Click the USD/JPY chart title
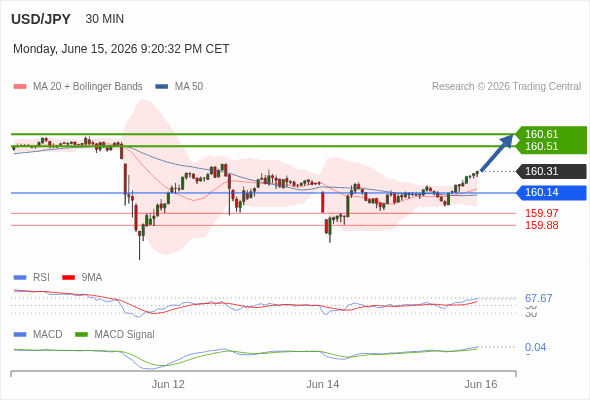Image resolution: width=590 pixels, height=400 pixels. tap(41, 19)
